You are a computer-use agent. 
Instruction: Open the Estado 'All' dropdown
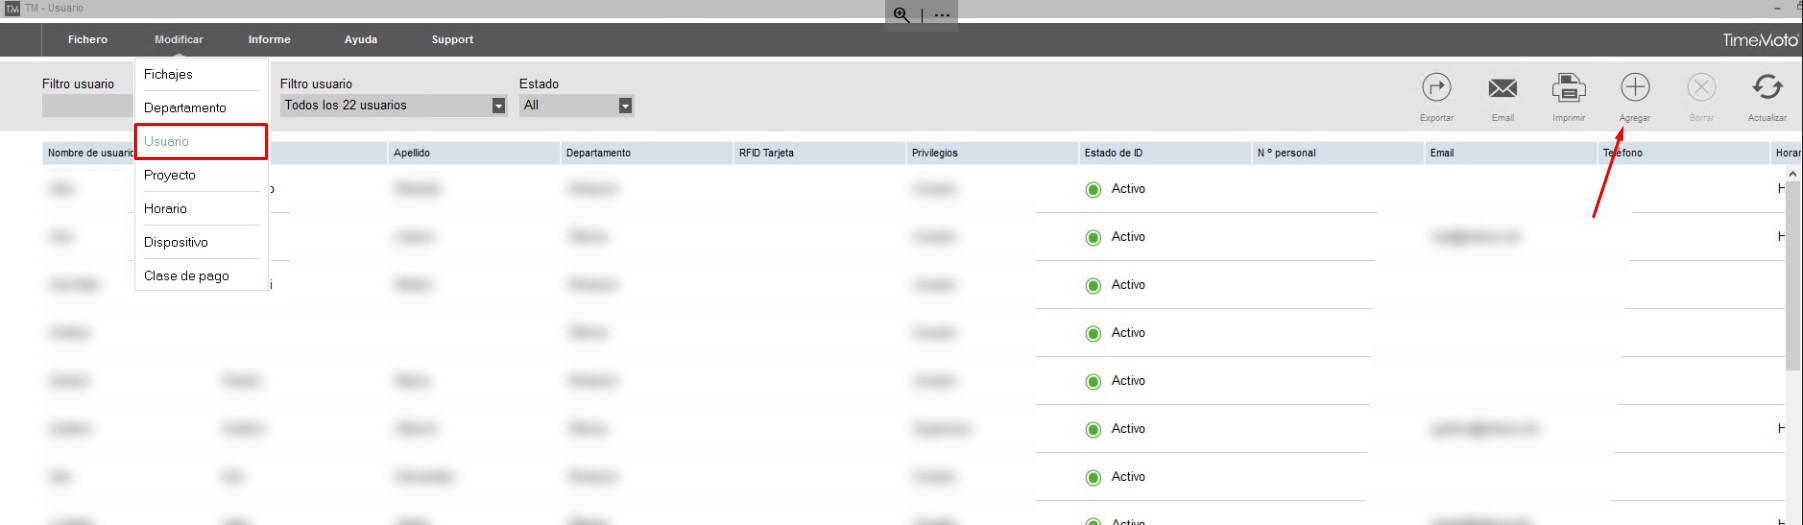pos(625,106)
